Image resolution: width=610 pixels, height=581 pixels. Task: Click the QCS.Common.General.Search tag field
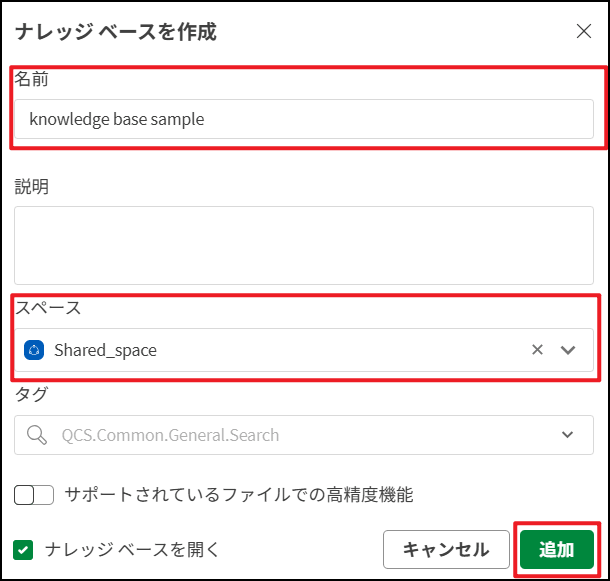click(x=304, y=435)
